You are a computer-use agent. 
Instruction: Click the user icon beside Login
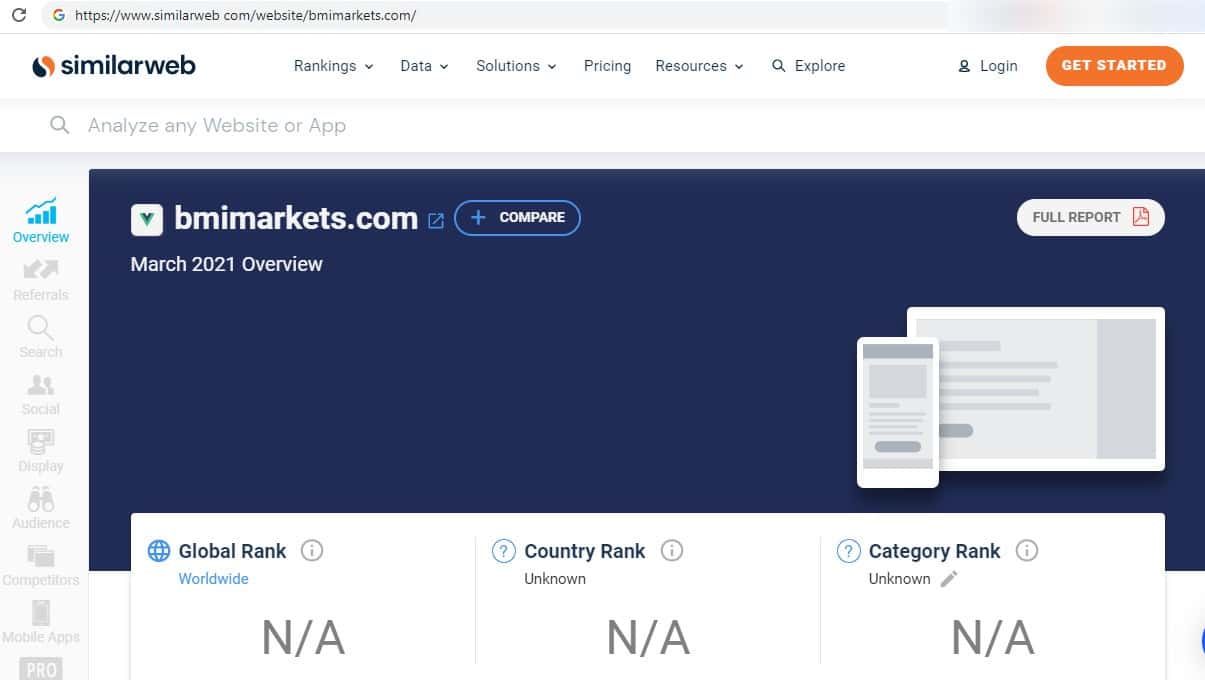pyautogui.click(x=964, y=66)
